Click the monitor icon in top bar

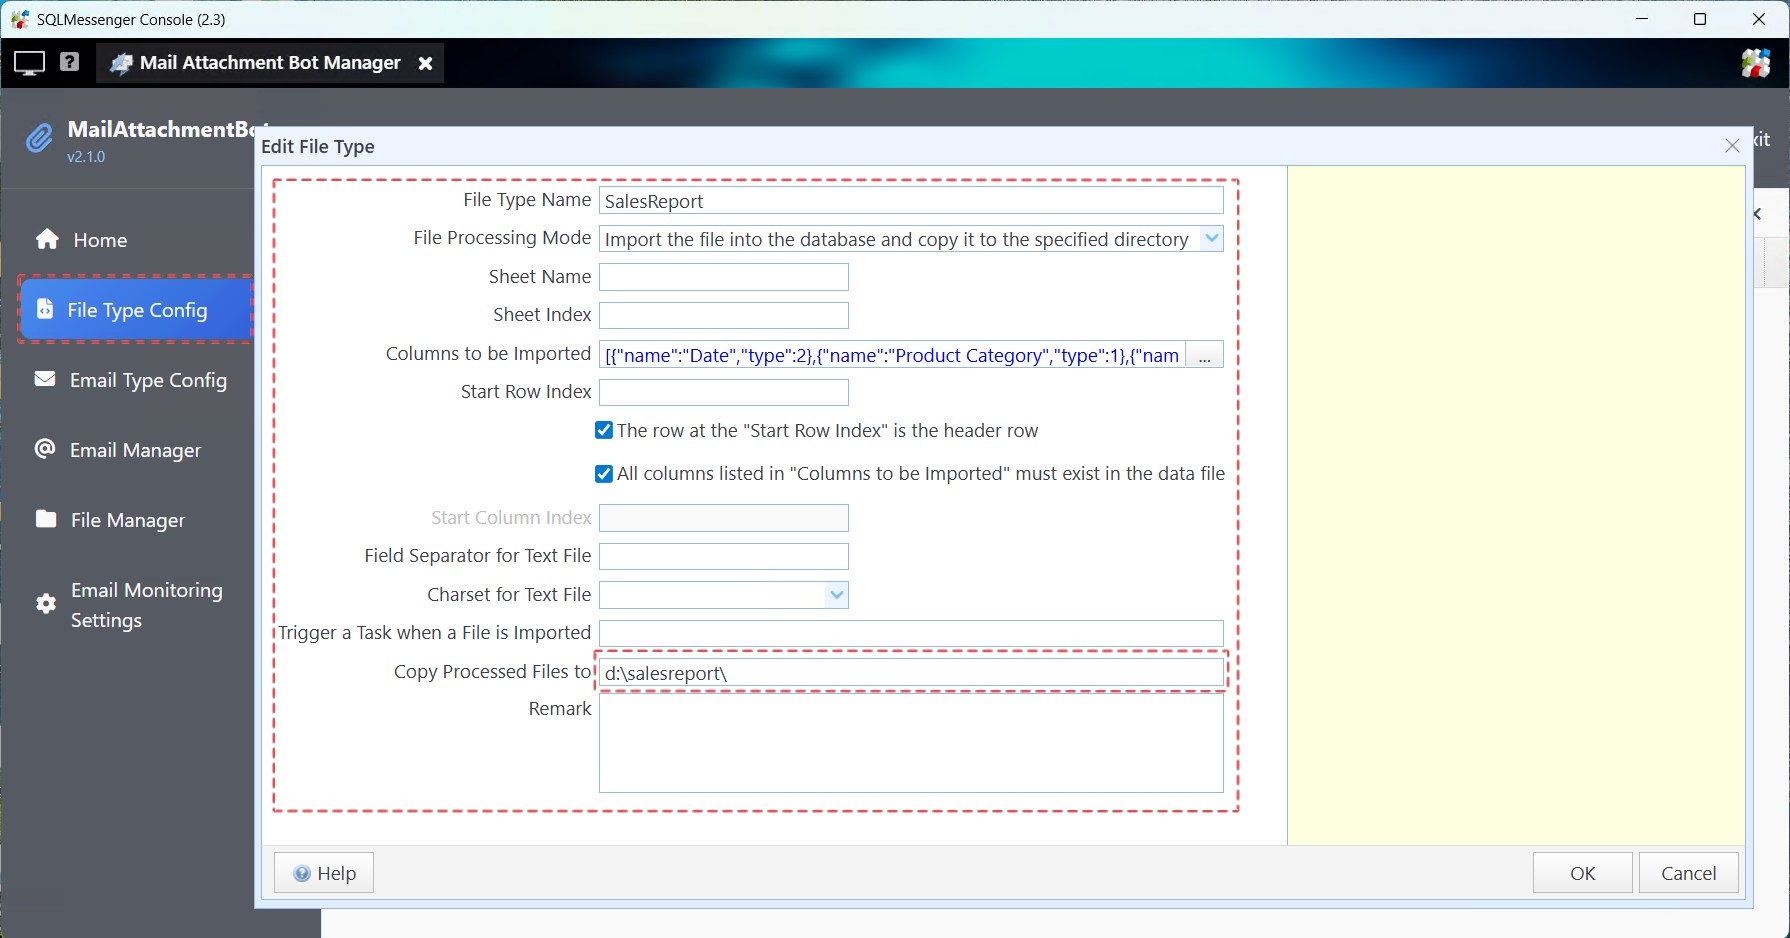click(29, 63)
